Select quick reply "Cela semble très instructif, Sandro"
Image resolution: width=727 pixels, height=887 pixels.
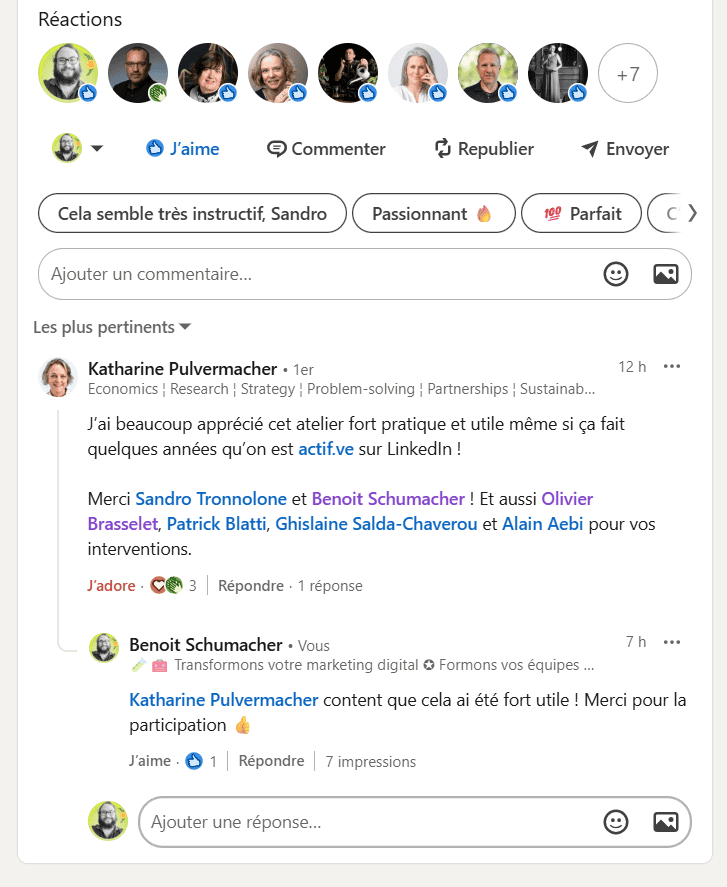(x=192, y=213)
